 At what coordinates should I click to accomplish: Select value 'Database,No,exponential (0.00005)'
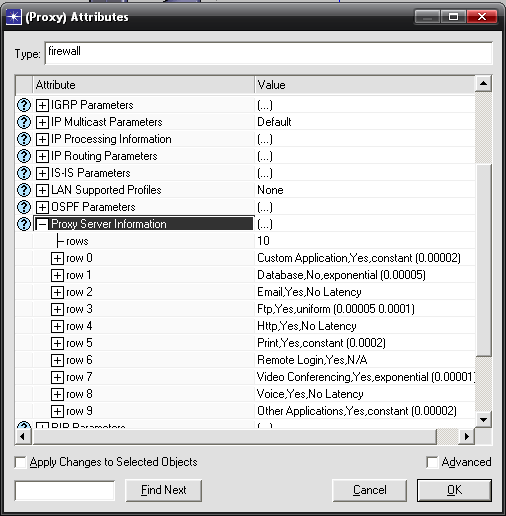(x=341, y=275)
